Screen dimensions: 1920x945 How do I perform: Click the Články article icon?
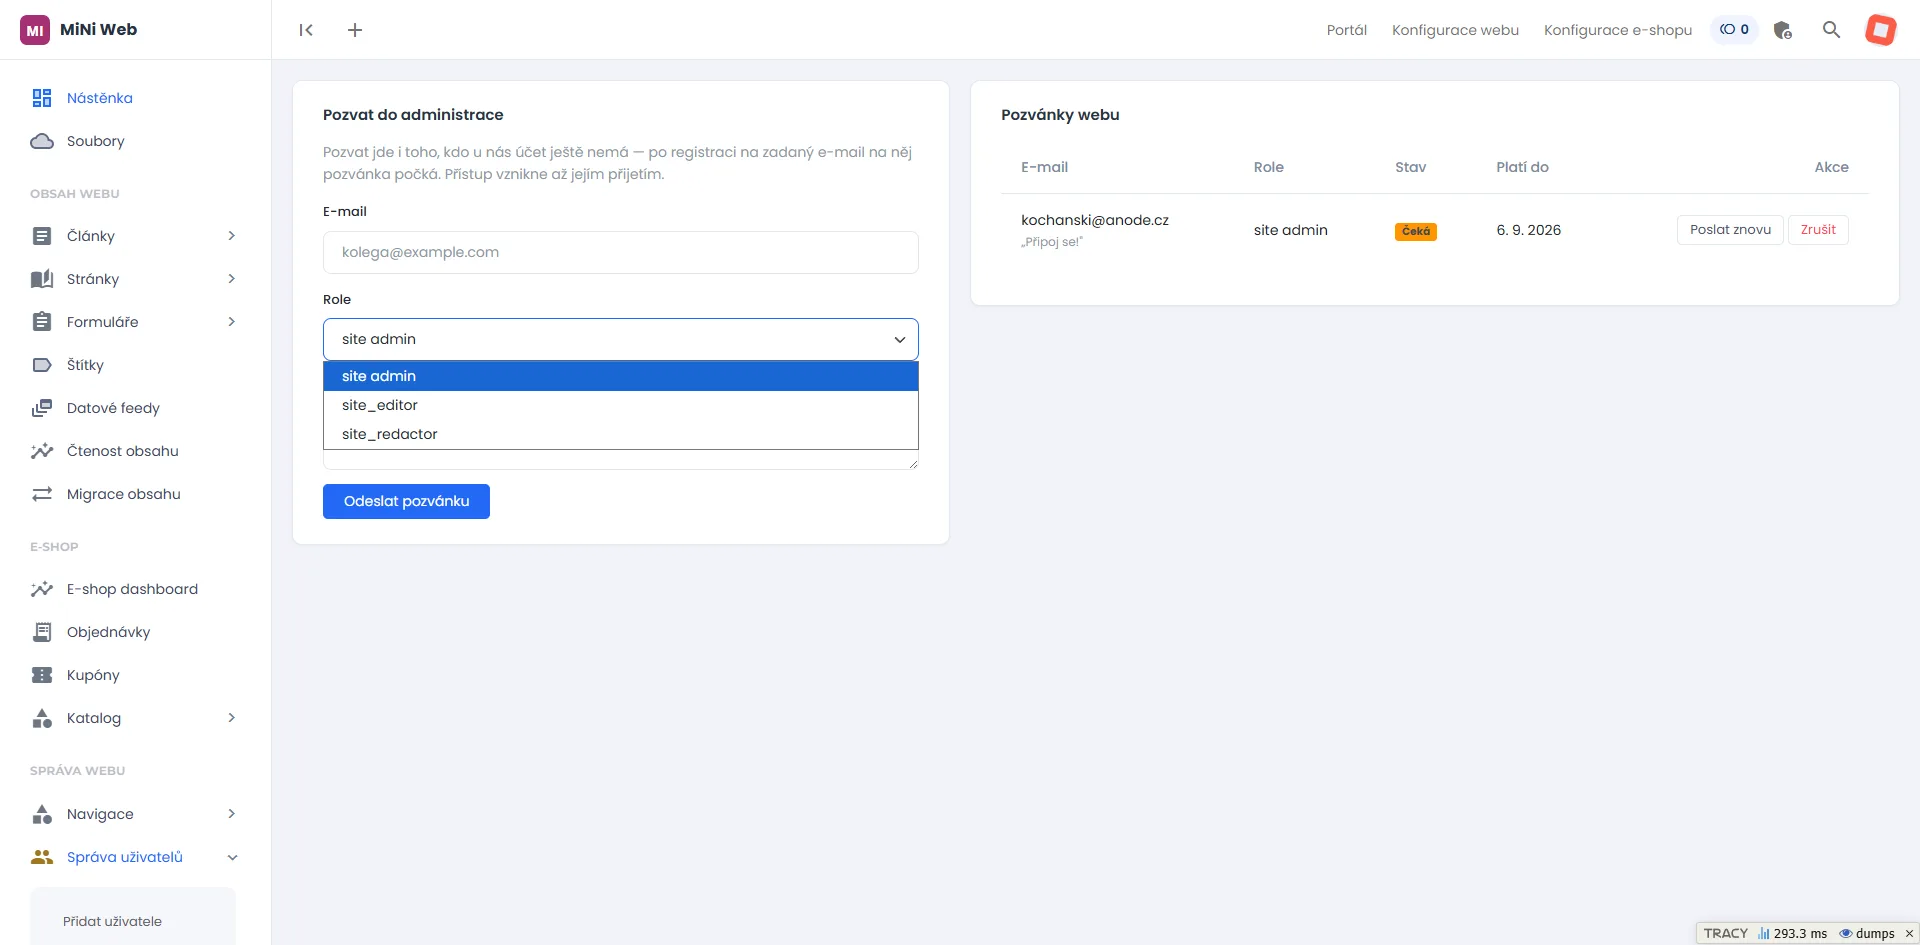[x=42, y=236]
